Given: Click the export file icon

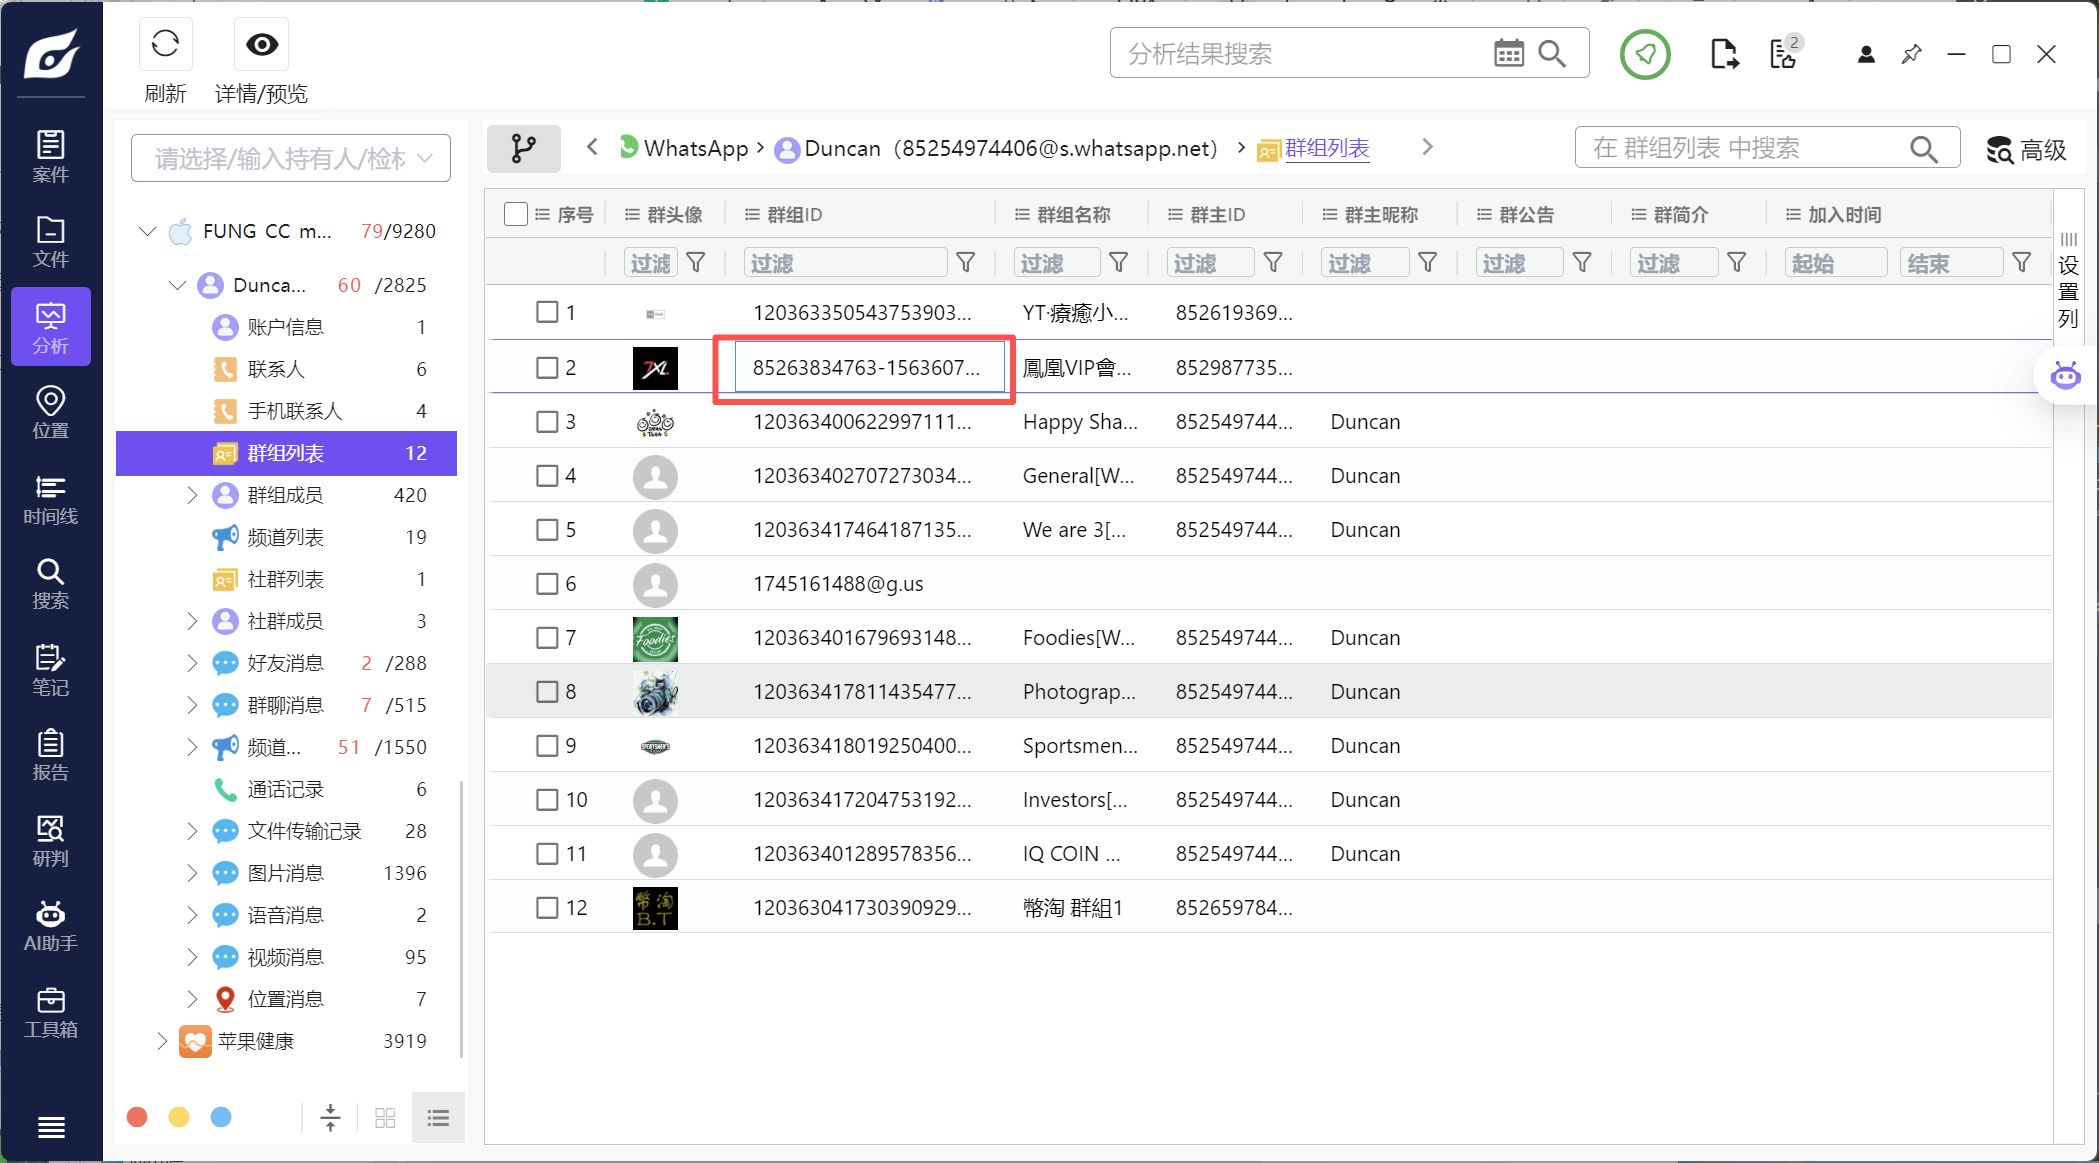Looking at the screenshot, I should click(1723, 54).
